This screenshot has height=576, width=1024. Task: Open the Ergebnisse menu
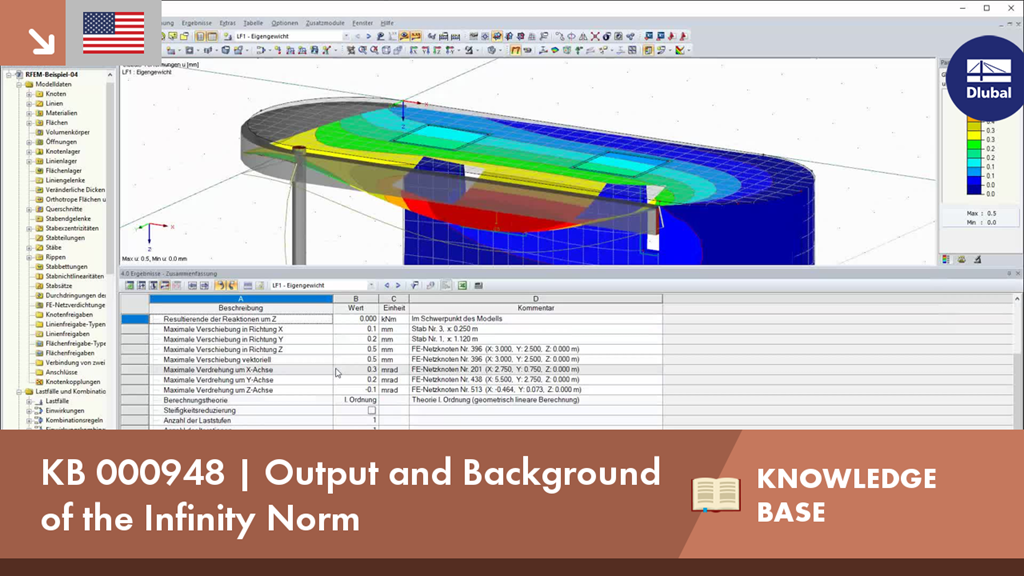197,23
